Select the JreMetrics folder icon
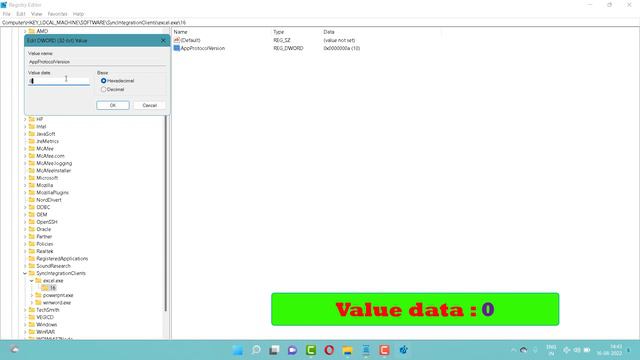This screenshot has height=360, width=640. [32, 141]
